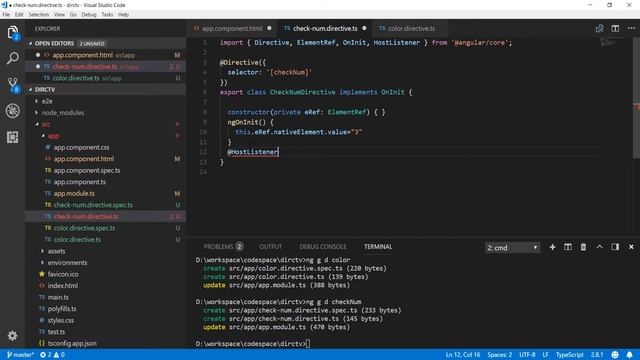The width and height of the screenshot is (640, 360).
Task: Change UTF-8 encoding in status bar
Action: pos(527,355)
